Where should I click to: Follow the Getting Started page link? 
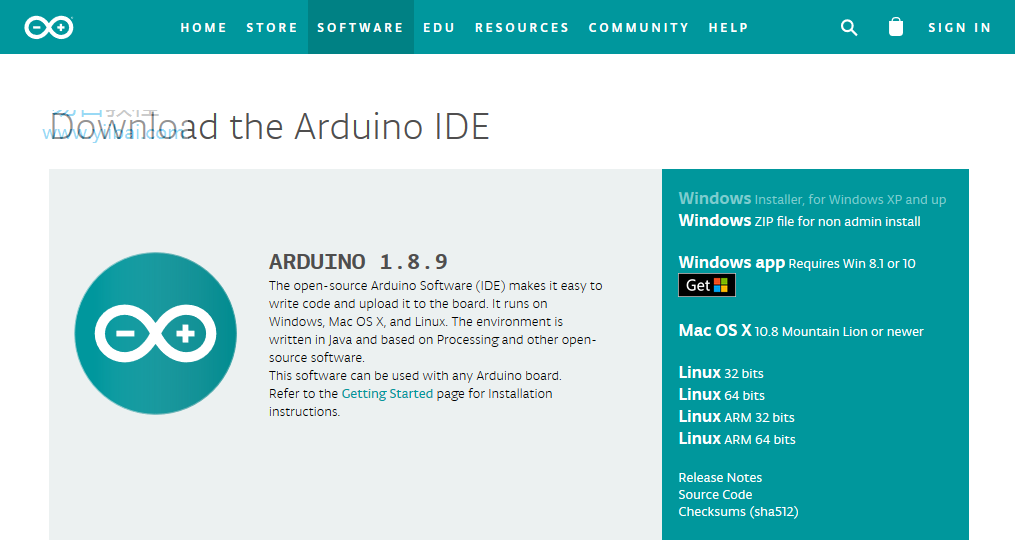(x=387, y=394)
